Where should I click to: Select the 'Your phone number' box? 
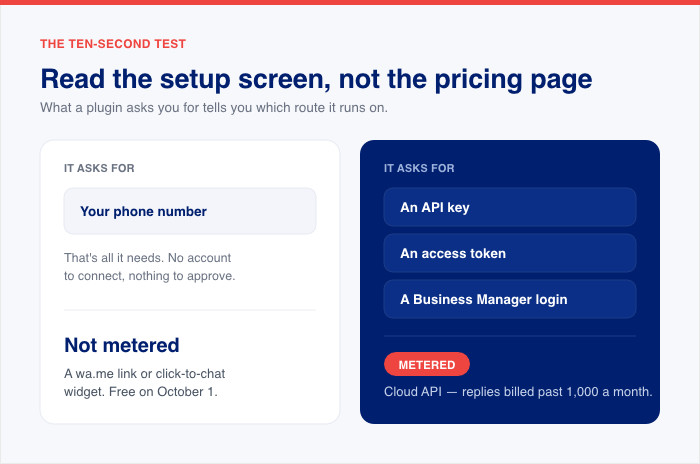point(190,211)
